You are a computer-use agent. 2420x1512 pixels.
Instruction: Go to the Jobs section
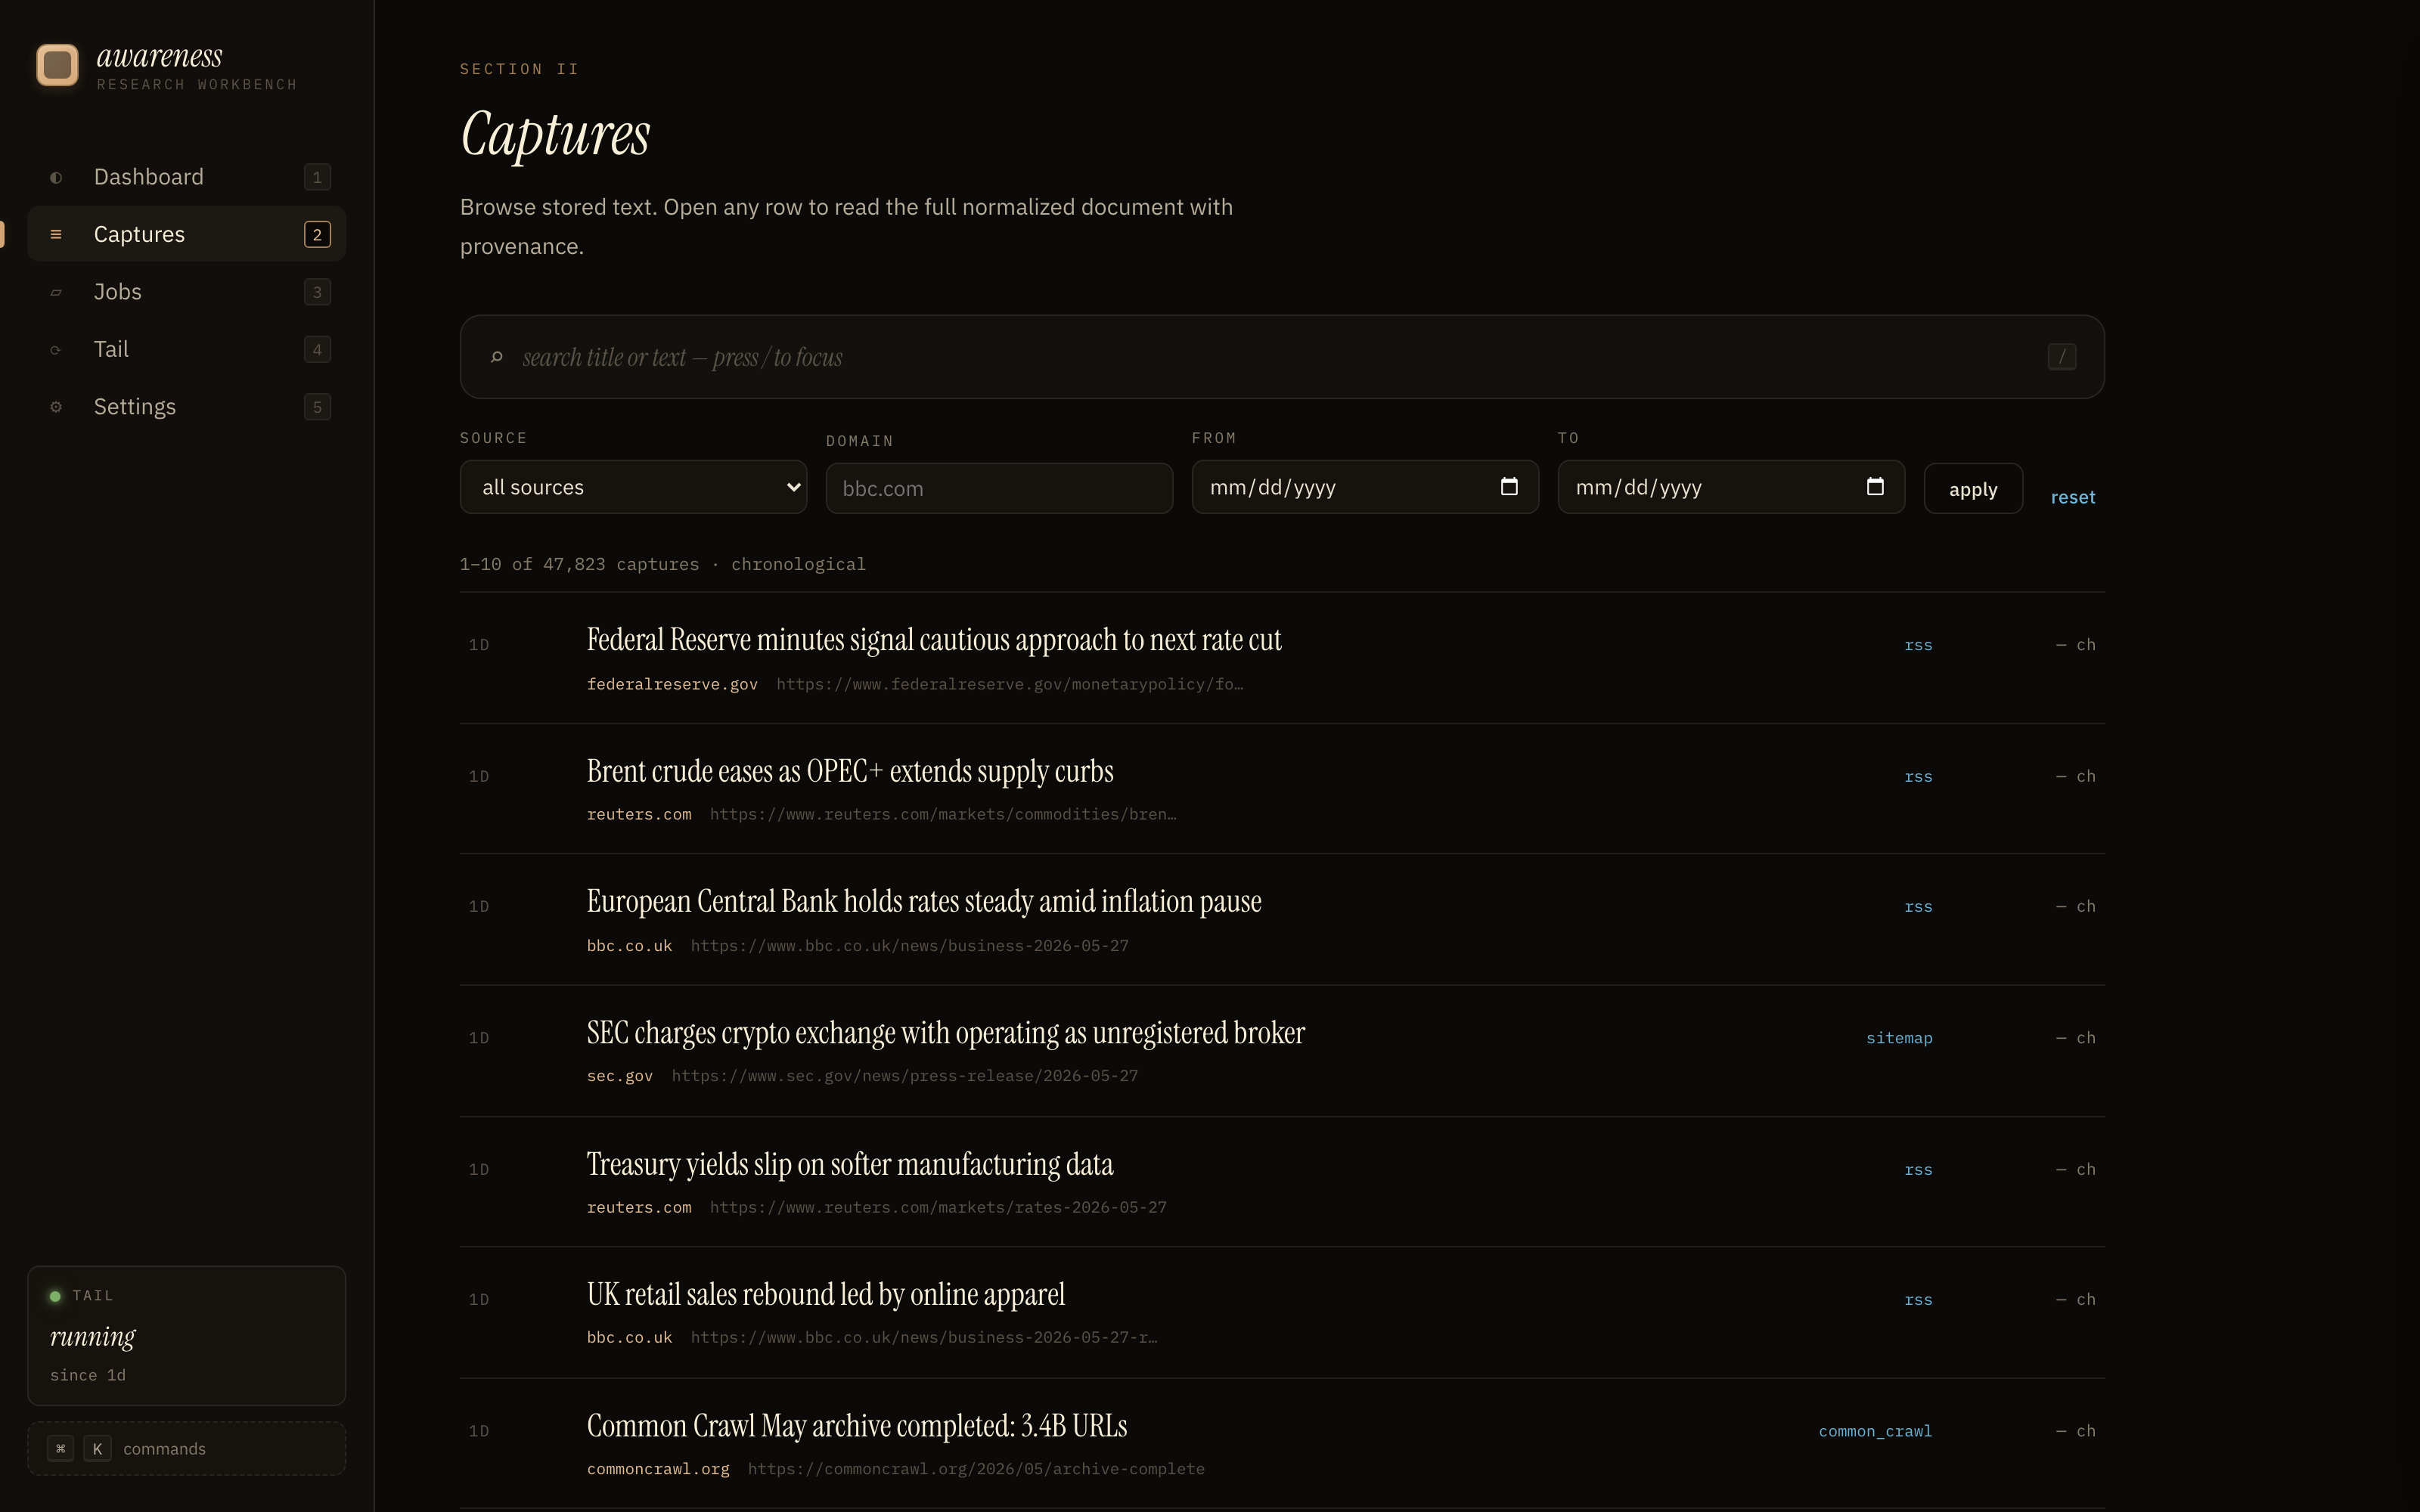(187, 292)
